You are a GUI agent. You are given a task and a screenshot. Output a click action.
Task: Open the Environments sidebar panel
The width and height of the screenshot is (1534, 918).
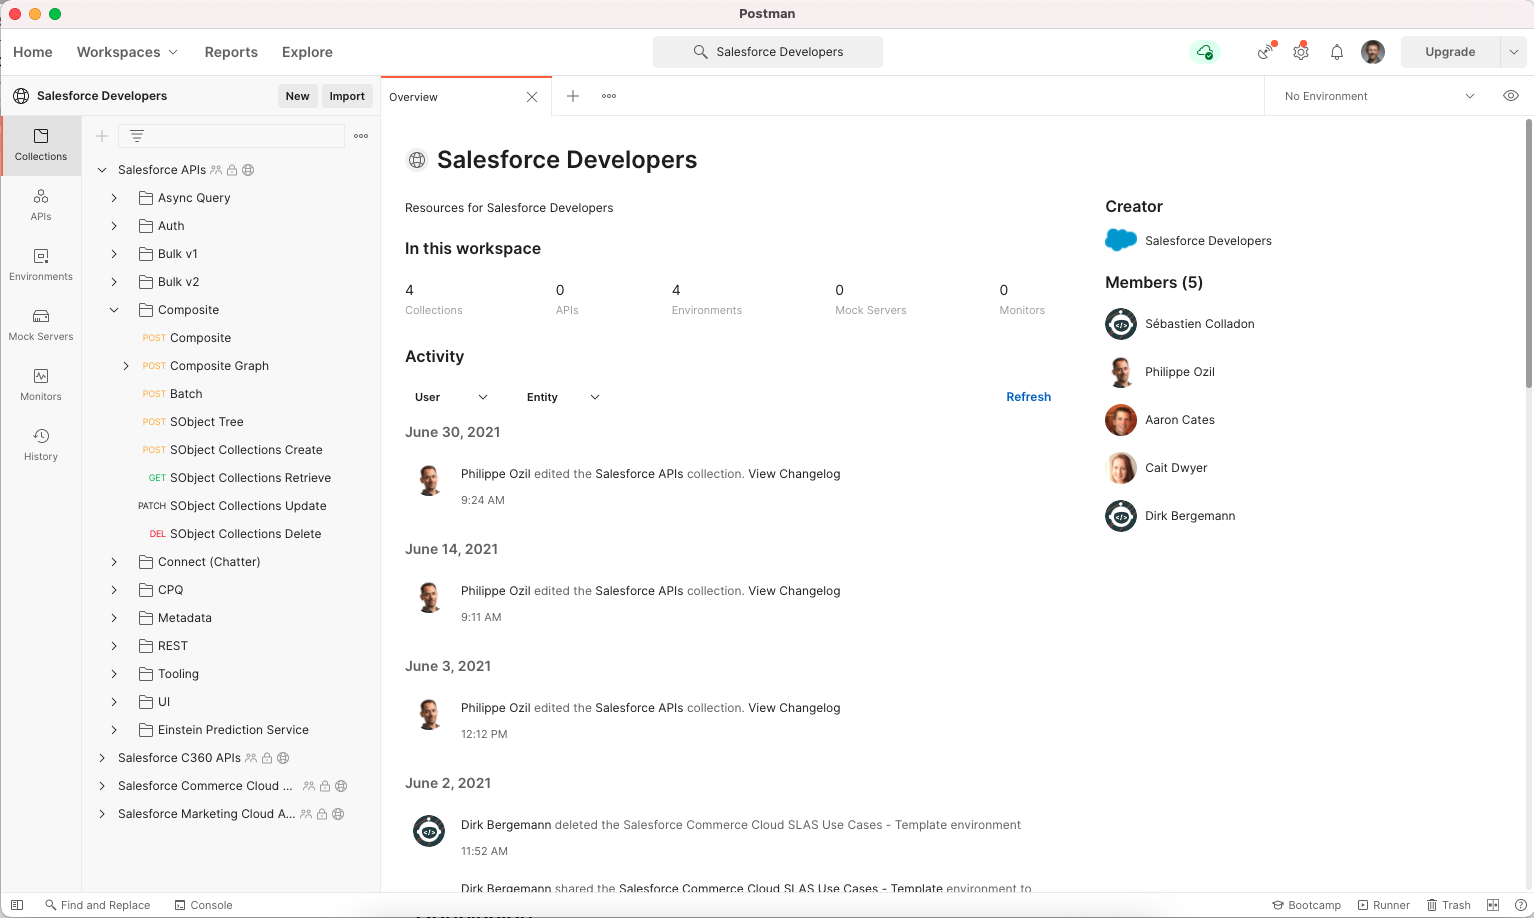[41, 265]
